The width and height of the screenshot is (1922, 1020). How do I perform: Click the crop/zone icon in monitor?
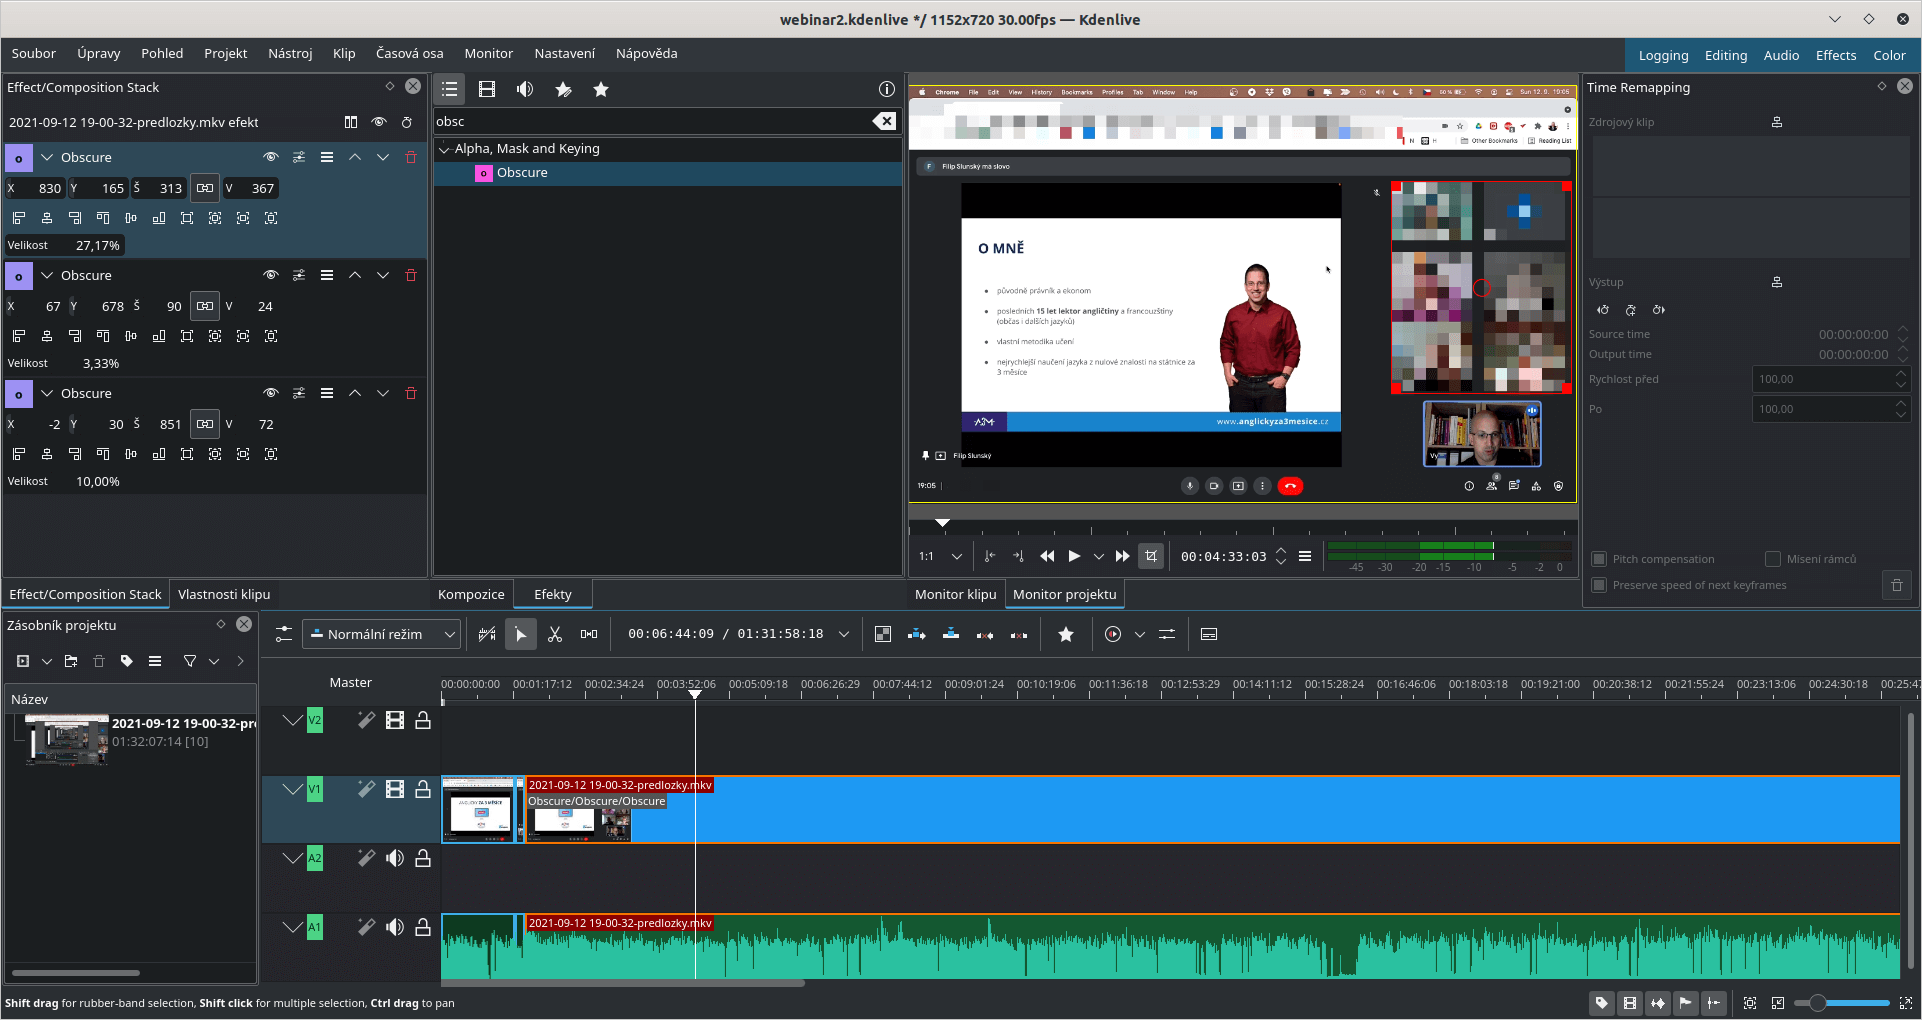coord(1151,556)
